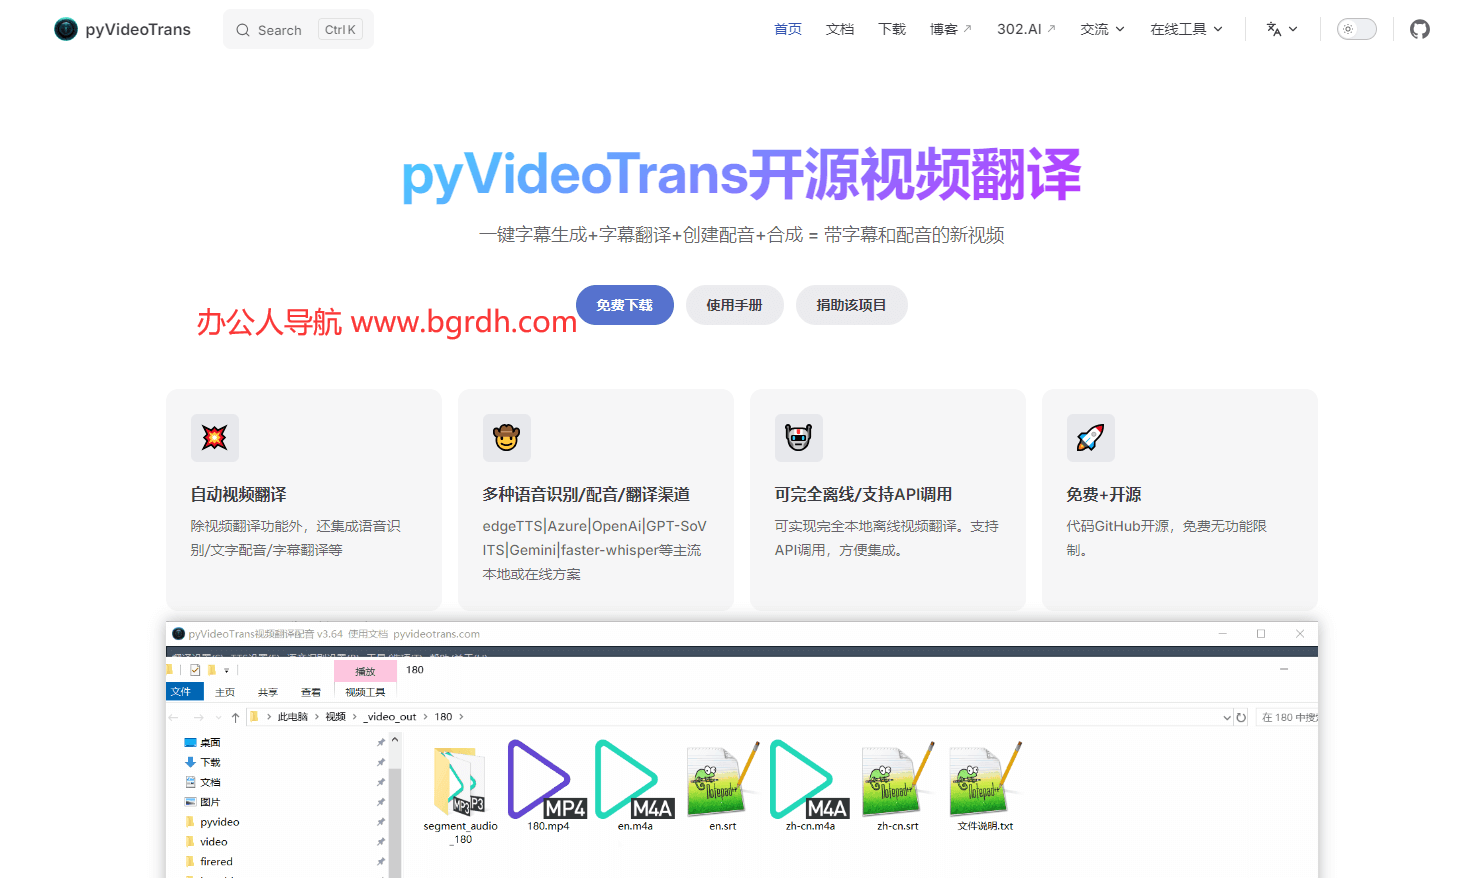Screen dimensions: 1463x878
Task: Open the 使用手册 page
Action: pos(735,305)
